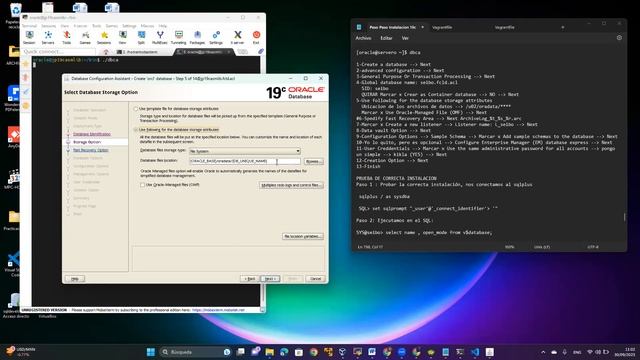The width and height of the screenshot is (640, 360).
Task: Click the Games toolbar icon
Action: (x=85, y=37)
